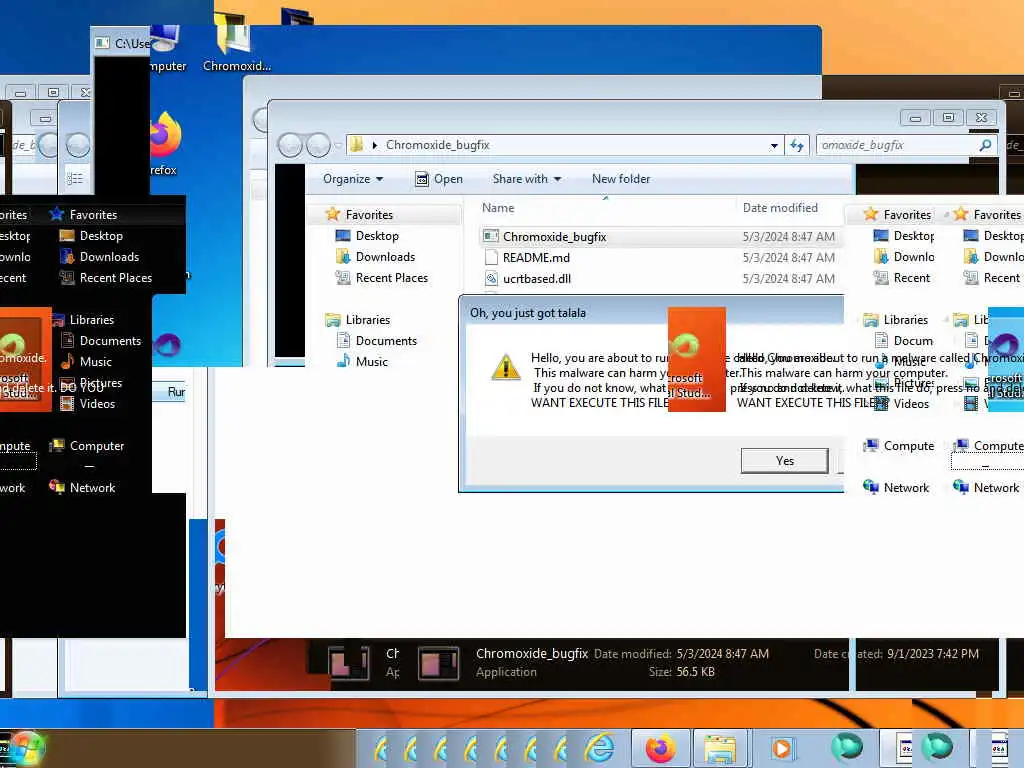Click the Date modified value in the details pane
1024x768 pixels.
pos(722,654)
